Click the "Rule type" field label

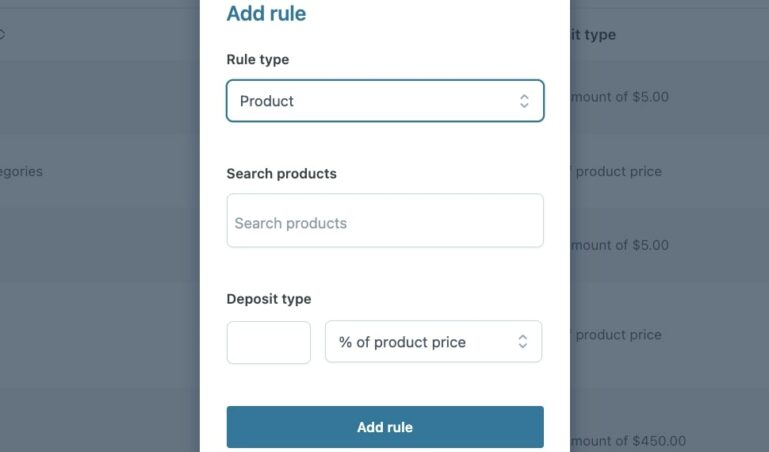pos(258,60)
